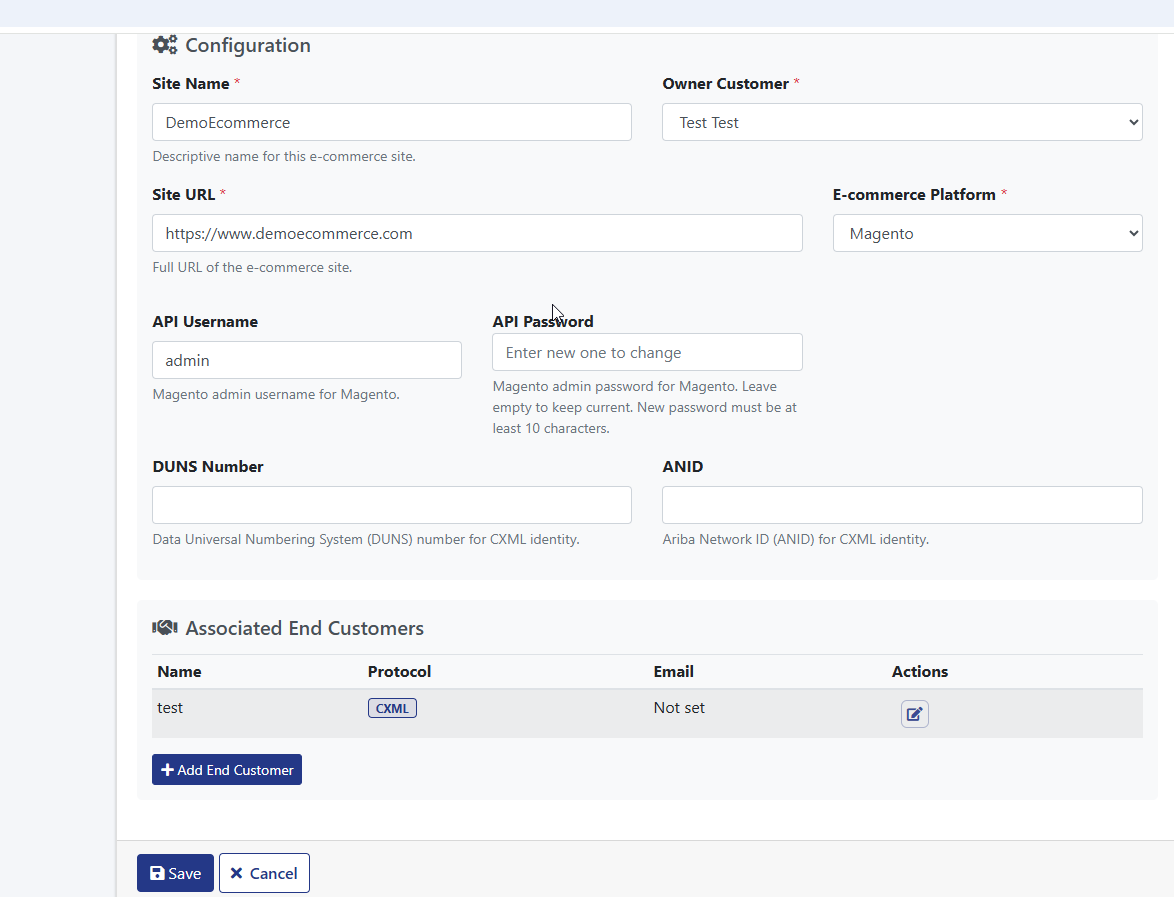Click the Associated End Customers handshake icon
This screenshot has width=1174, height=897.
tap(164, 627)
